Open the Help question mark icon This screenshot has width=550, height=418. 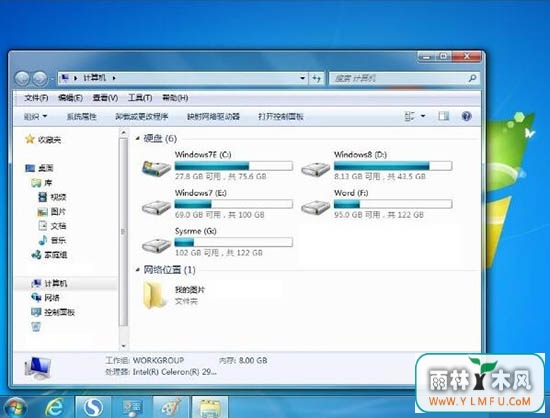click(x=466, y=116)
